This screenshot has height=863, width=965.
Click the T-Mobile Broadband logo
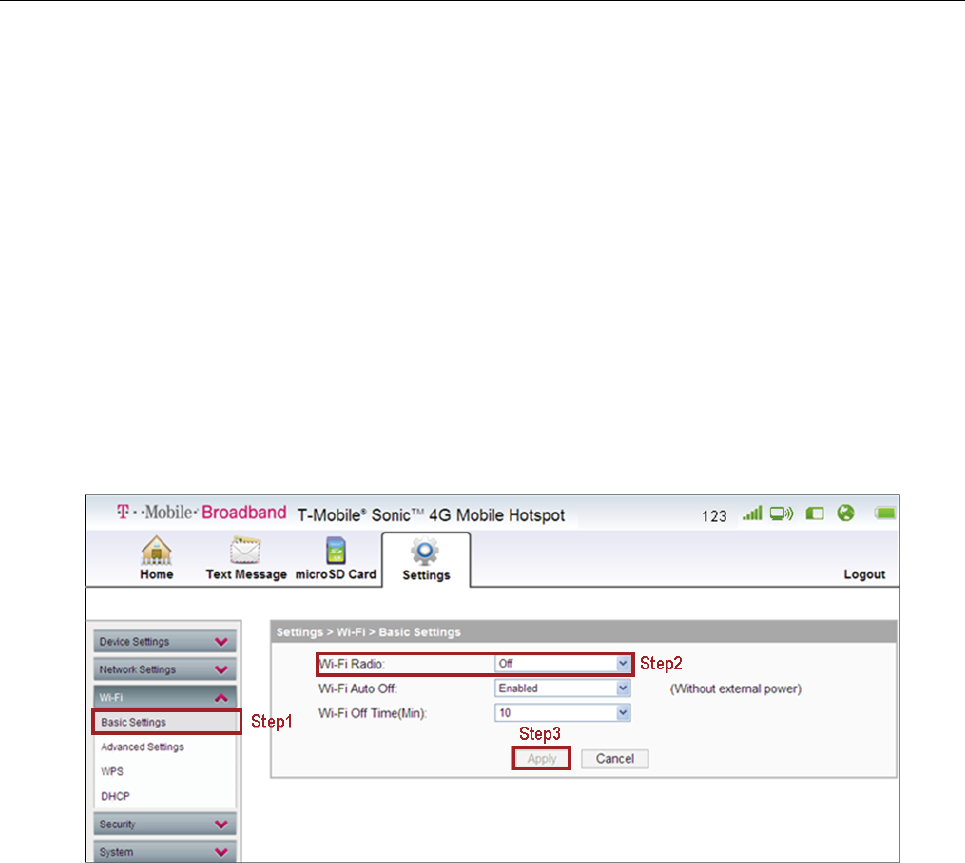201,512
